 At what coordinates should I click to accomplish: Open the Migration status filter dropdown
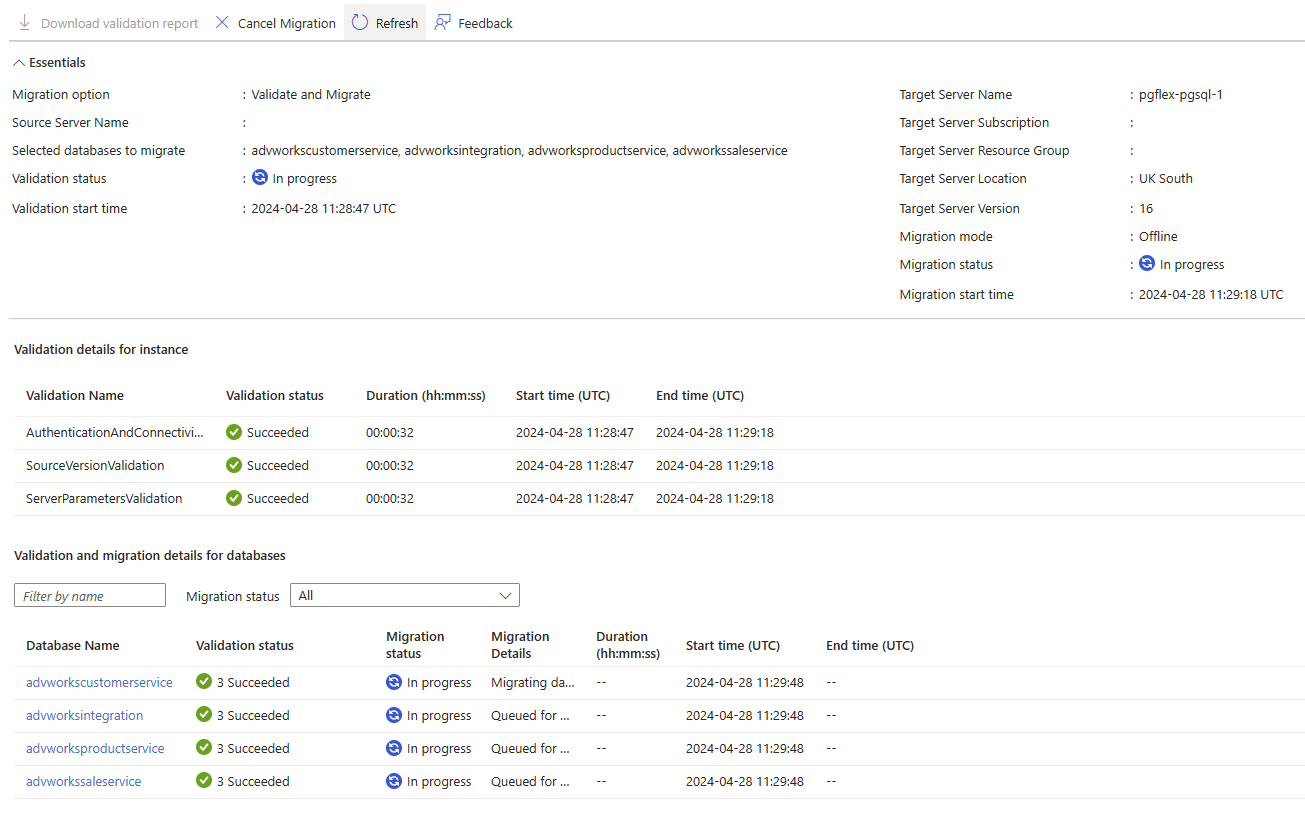click(x=404, y=594)
